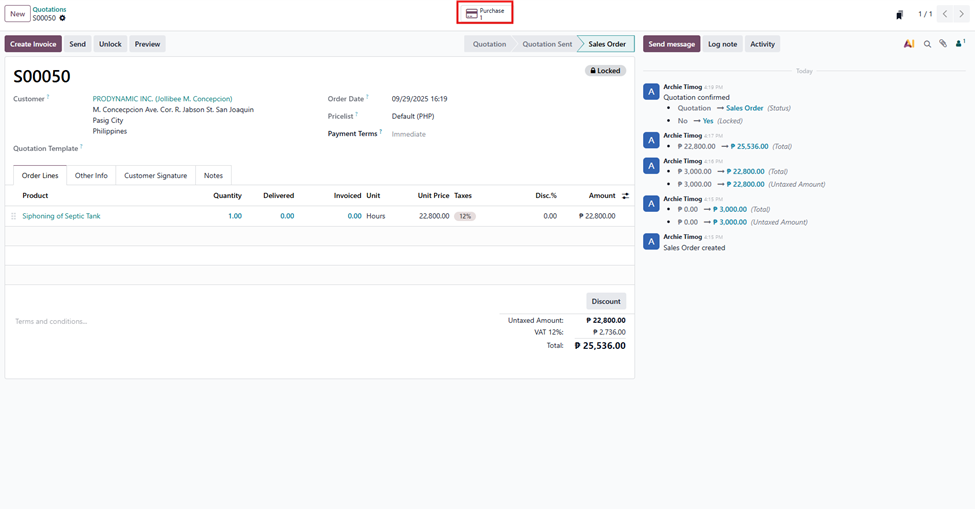Switch to the Other Info tab
The height and width of the screenshot is (509, 975).
pos(91,176)
